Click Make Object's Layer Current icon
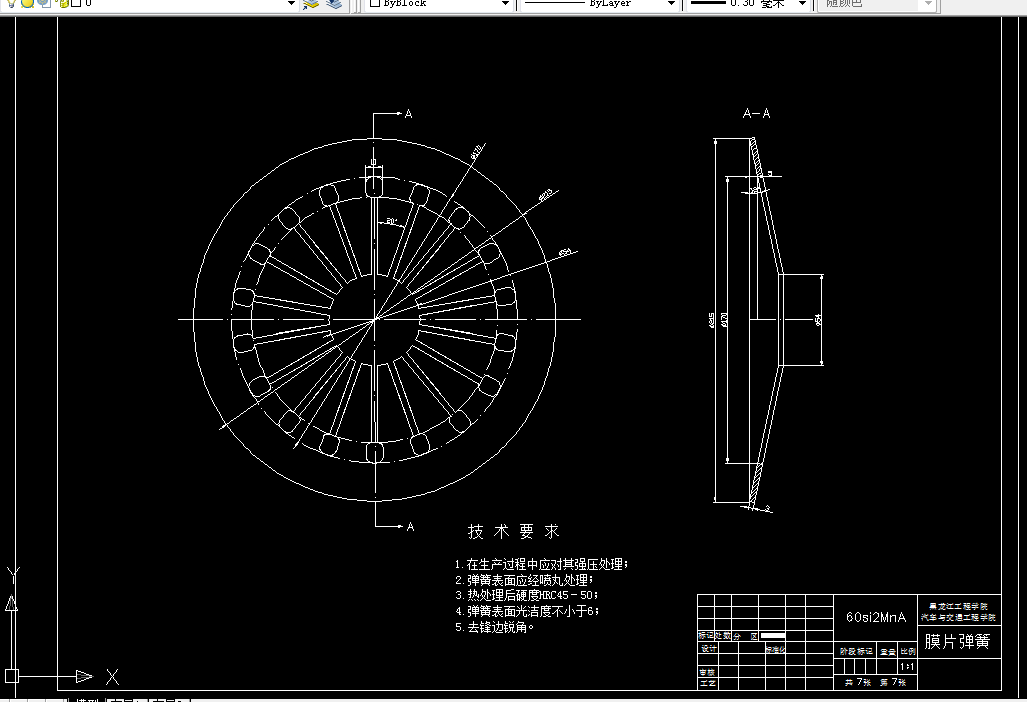 pos(311,4)
